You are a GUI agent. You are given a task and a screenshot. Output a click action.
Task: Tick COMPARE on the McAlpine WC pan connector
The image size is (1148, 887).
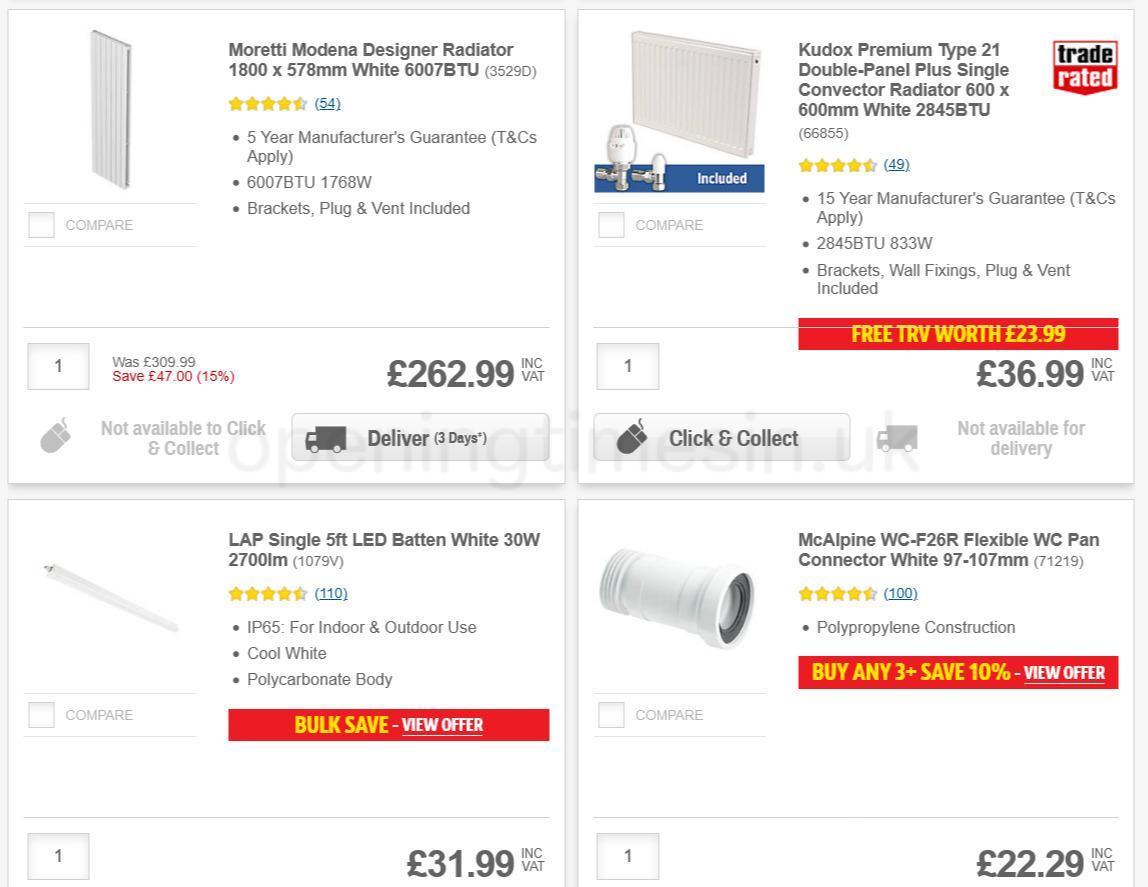(x=611, y=715)
